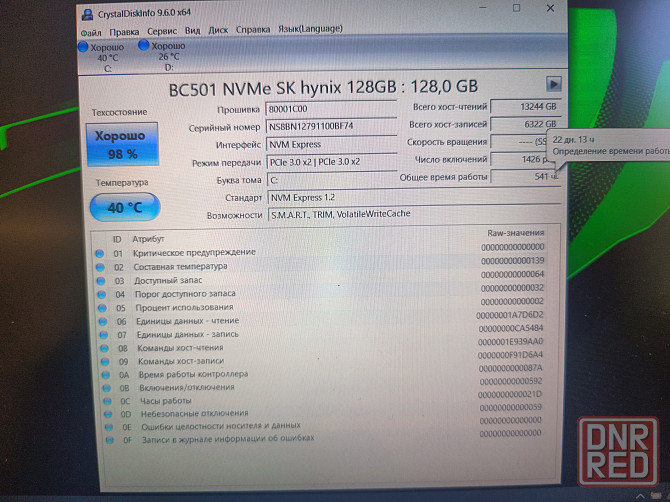Click the next disk arrow button
This screenshot has height=502, width=670.
coord(553,84)
